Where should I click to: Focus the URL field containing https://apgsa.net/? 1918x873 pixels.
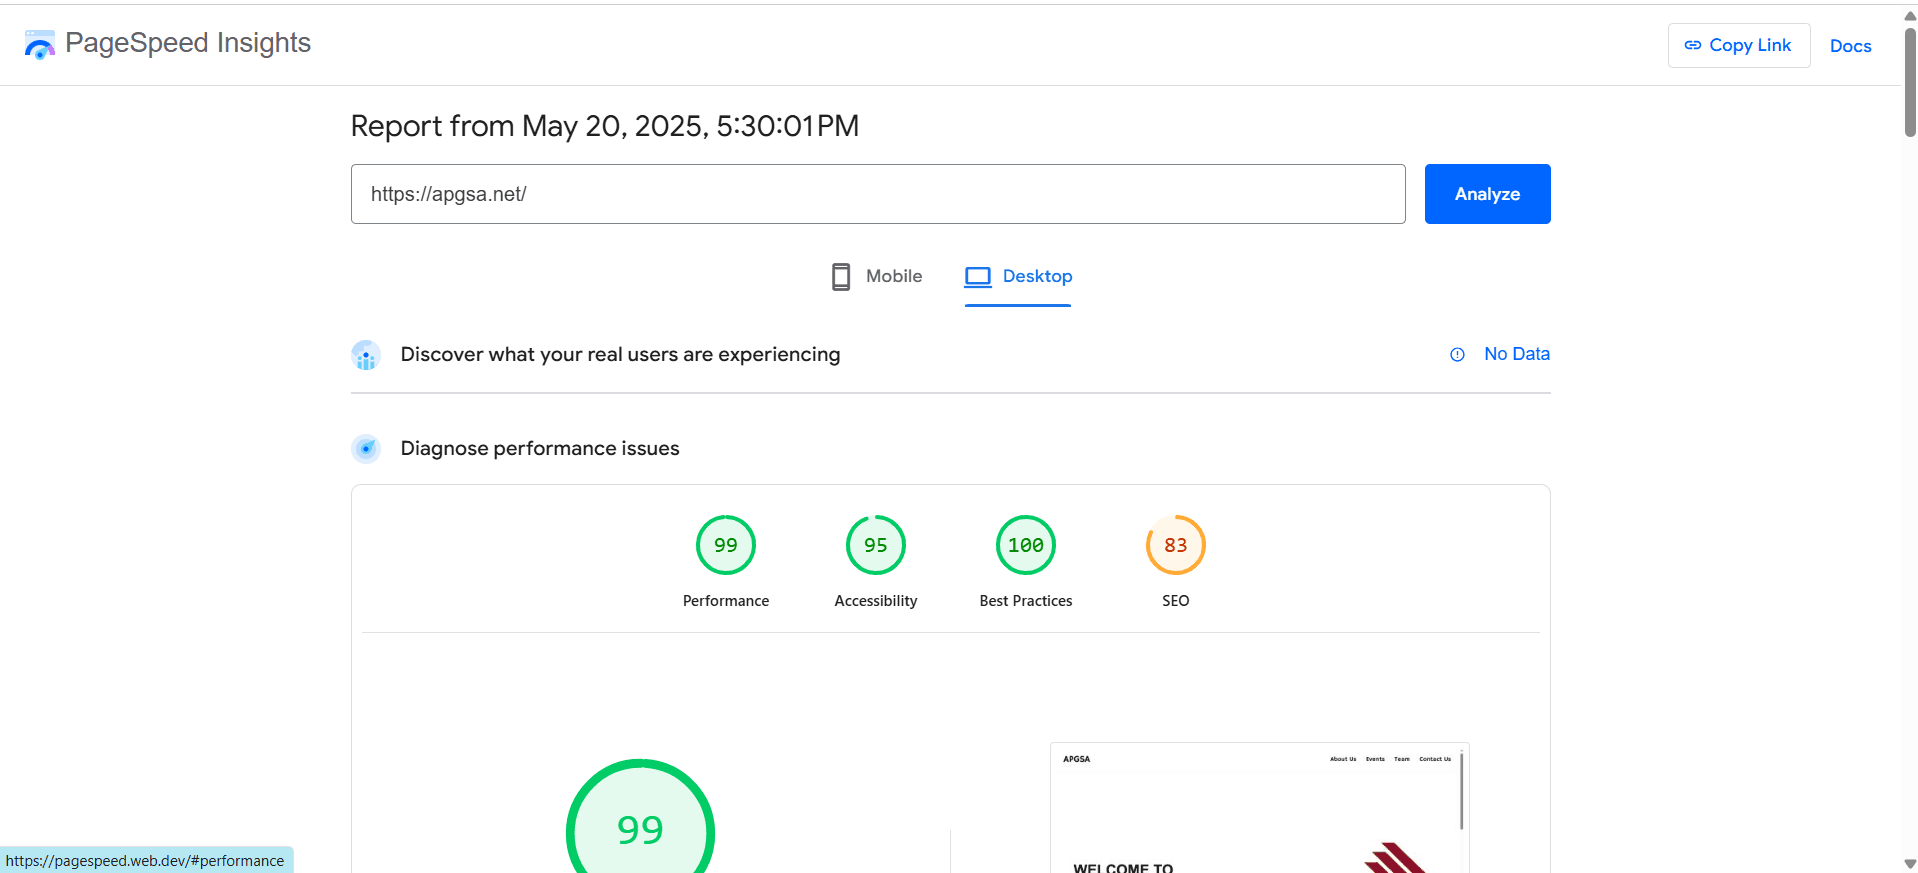click(x=878, y=194)
